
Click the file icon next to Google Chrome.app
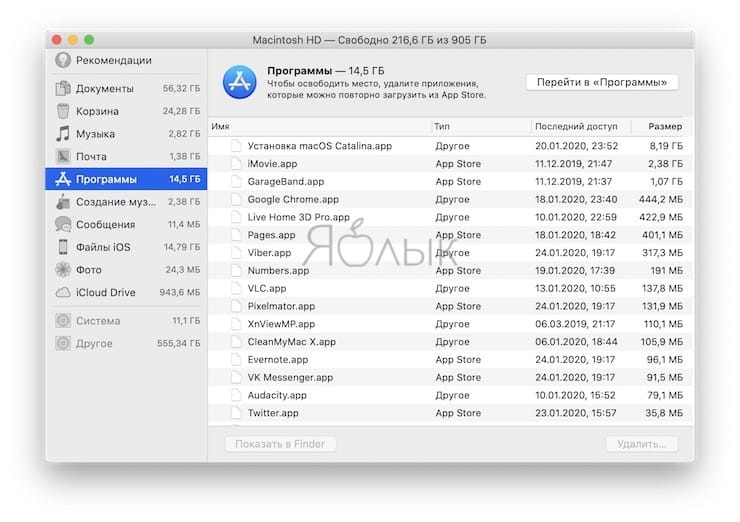pyautogui.click(x=236, y=199)
